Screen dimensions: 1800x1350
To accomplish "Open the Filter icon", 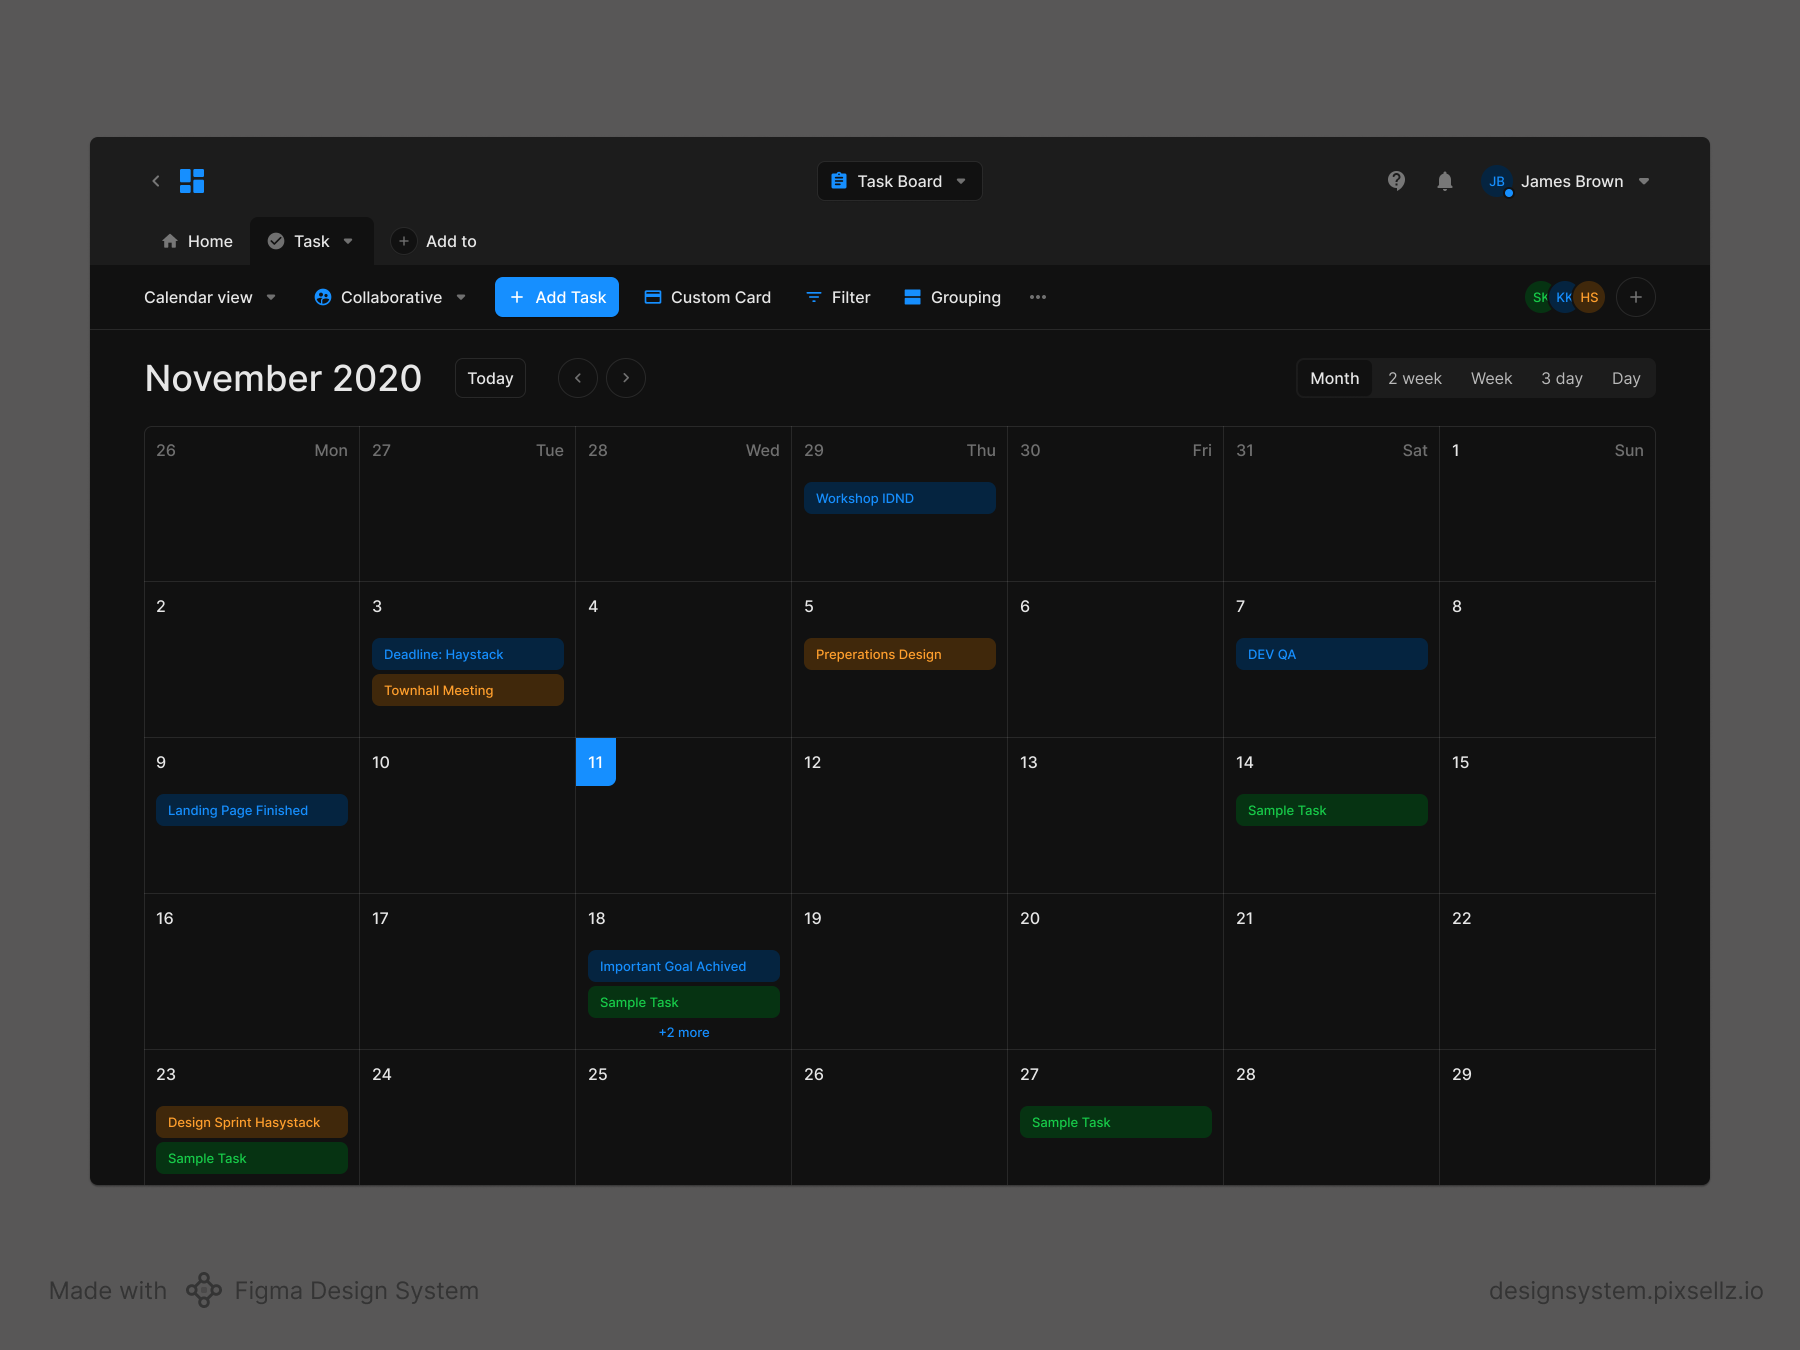I will tap(812, 297).
